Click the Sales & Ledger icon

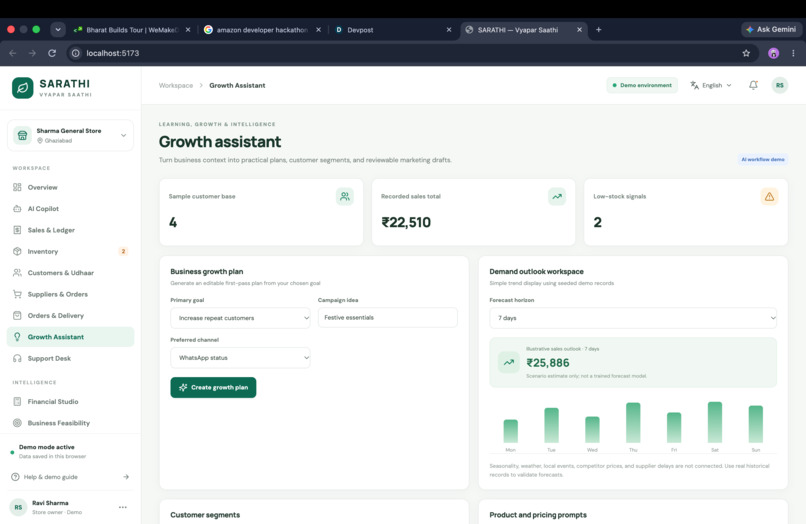point(17,230)
